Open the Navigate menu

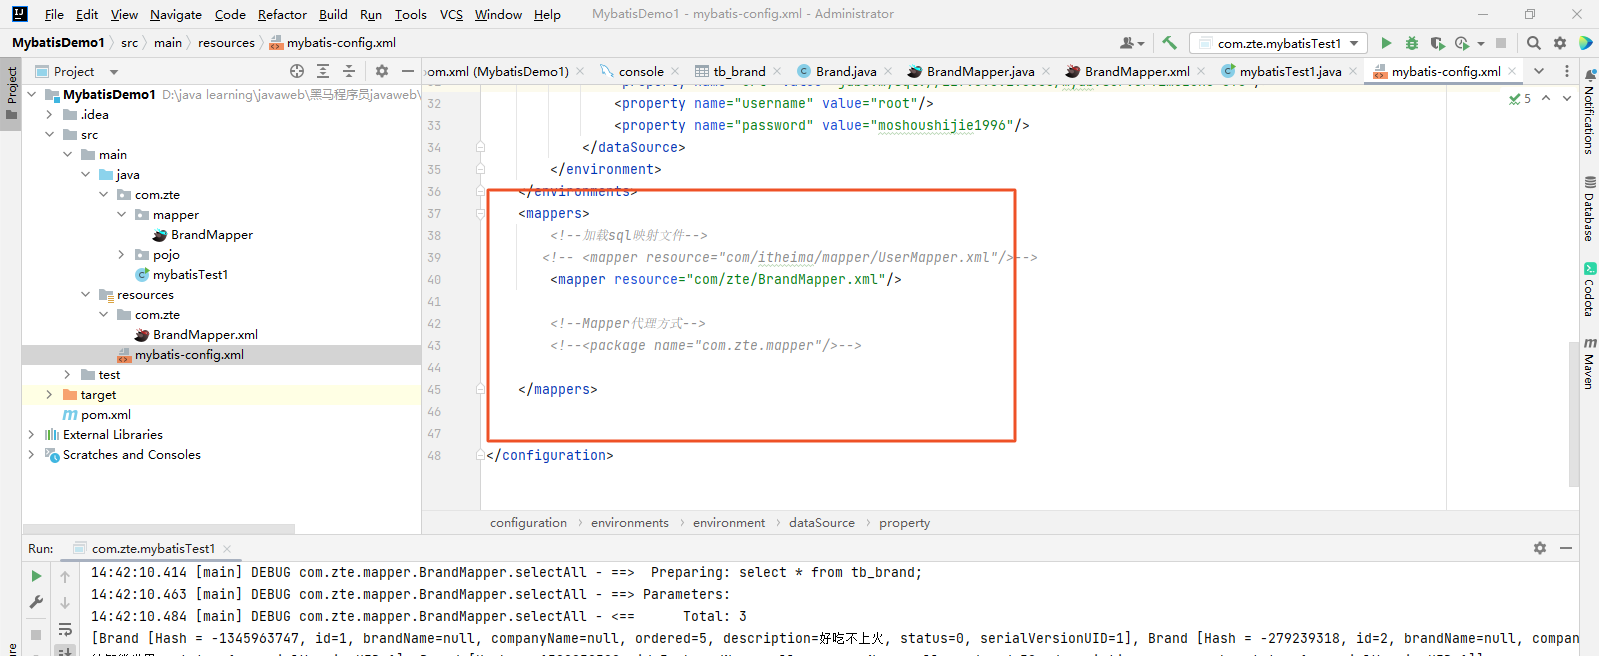(175, 14)
